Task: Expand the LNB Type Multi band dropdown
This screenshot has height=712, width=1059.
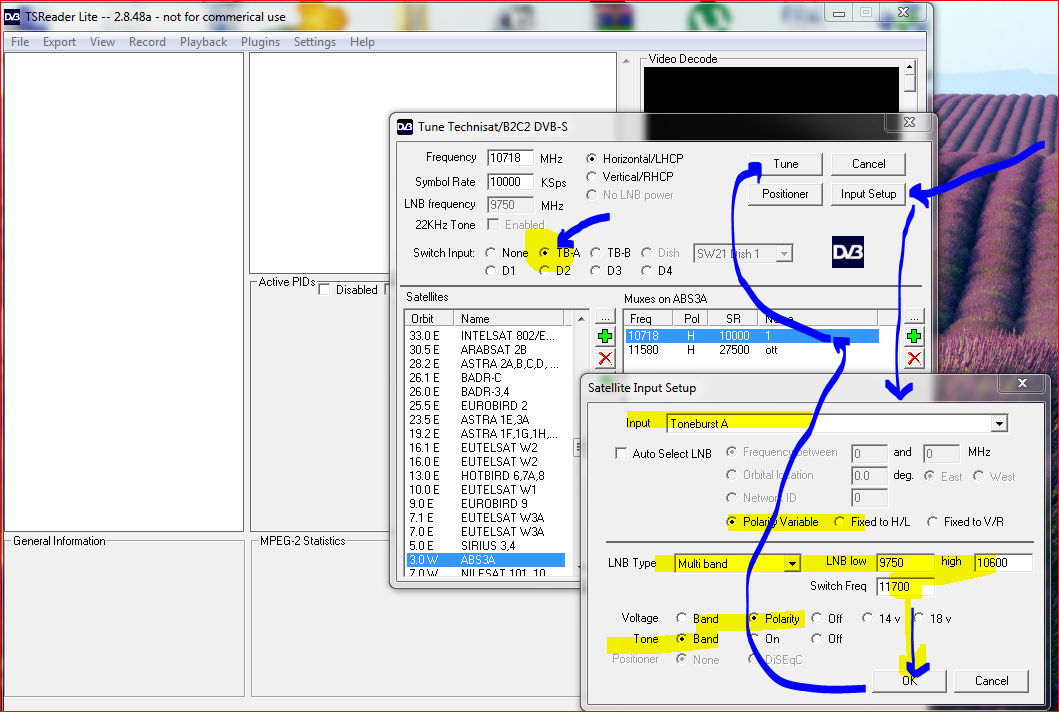Action: [792, 564]
